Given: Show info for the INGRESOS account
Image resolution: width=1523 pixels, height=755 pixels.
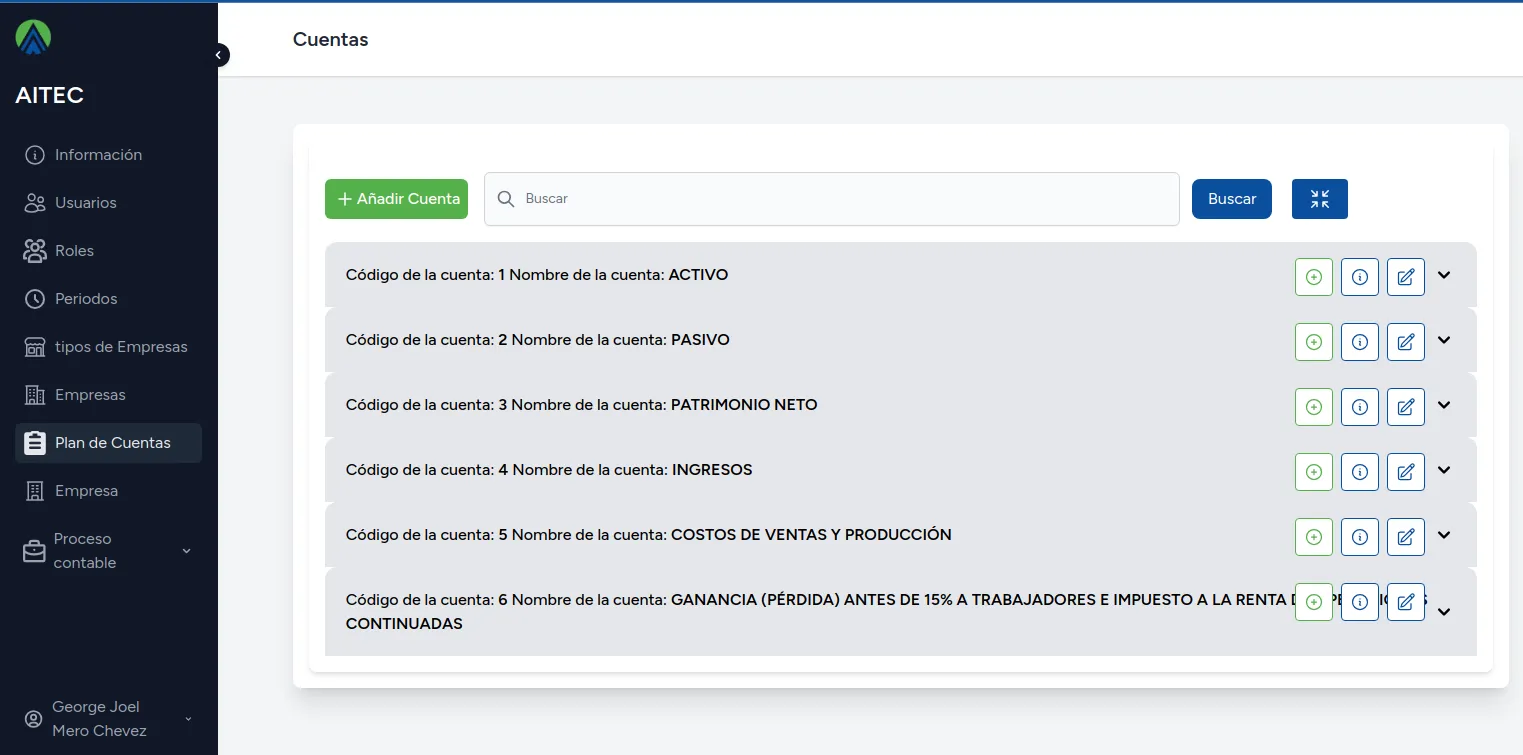Looking at the screenshot, I should tap(1360, 472).
